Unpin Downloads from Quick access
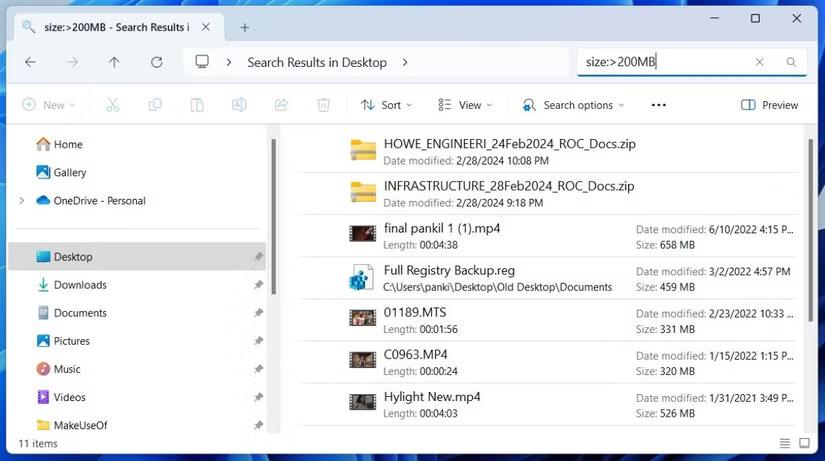 click(x=258, y=285)
